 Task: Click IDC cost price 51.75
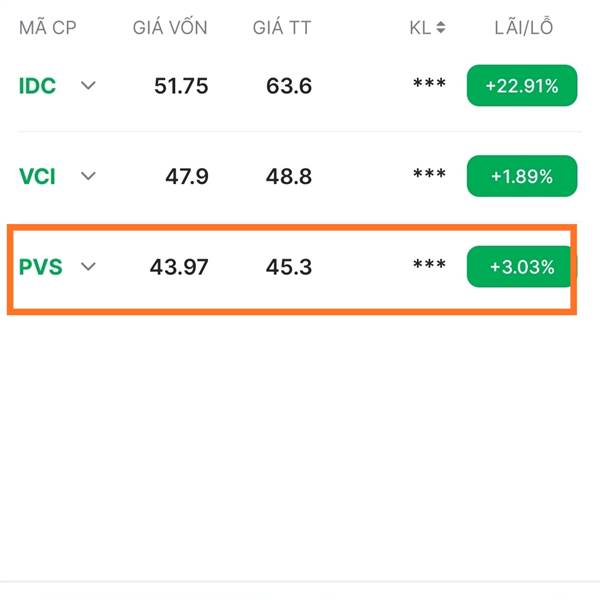pos(181,86)
